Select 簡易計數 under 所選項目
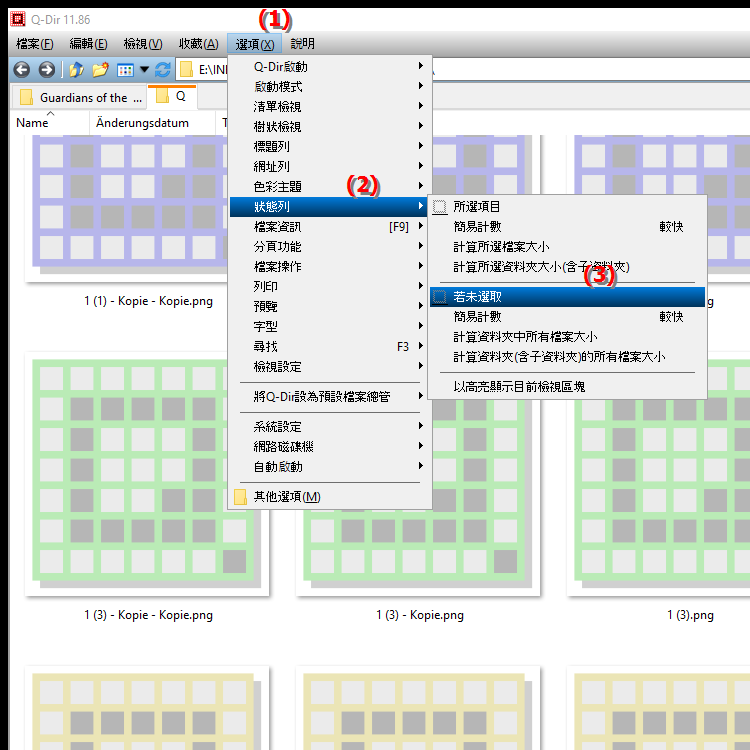Viewport: 750px width, 750px height. [567, 227]
